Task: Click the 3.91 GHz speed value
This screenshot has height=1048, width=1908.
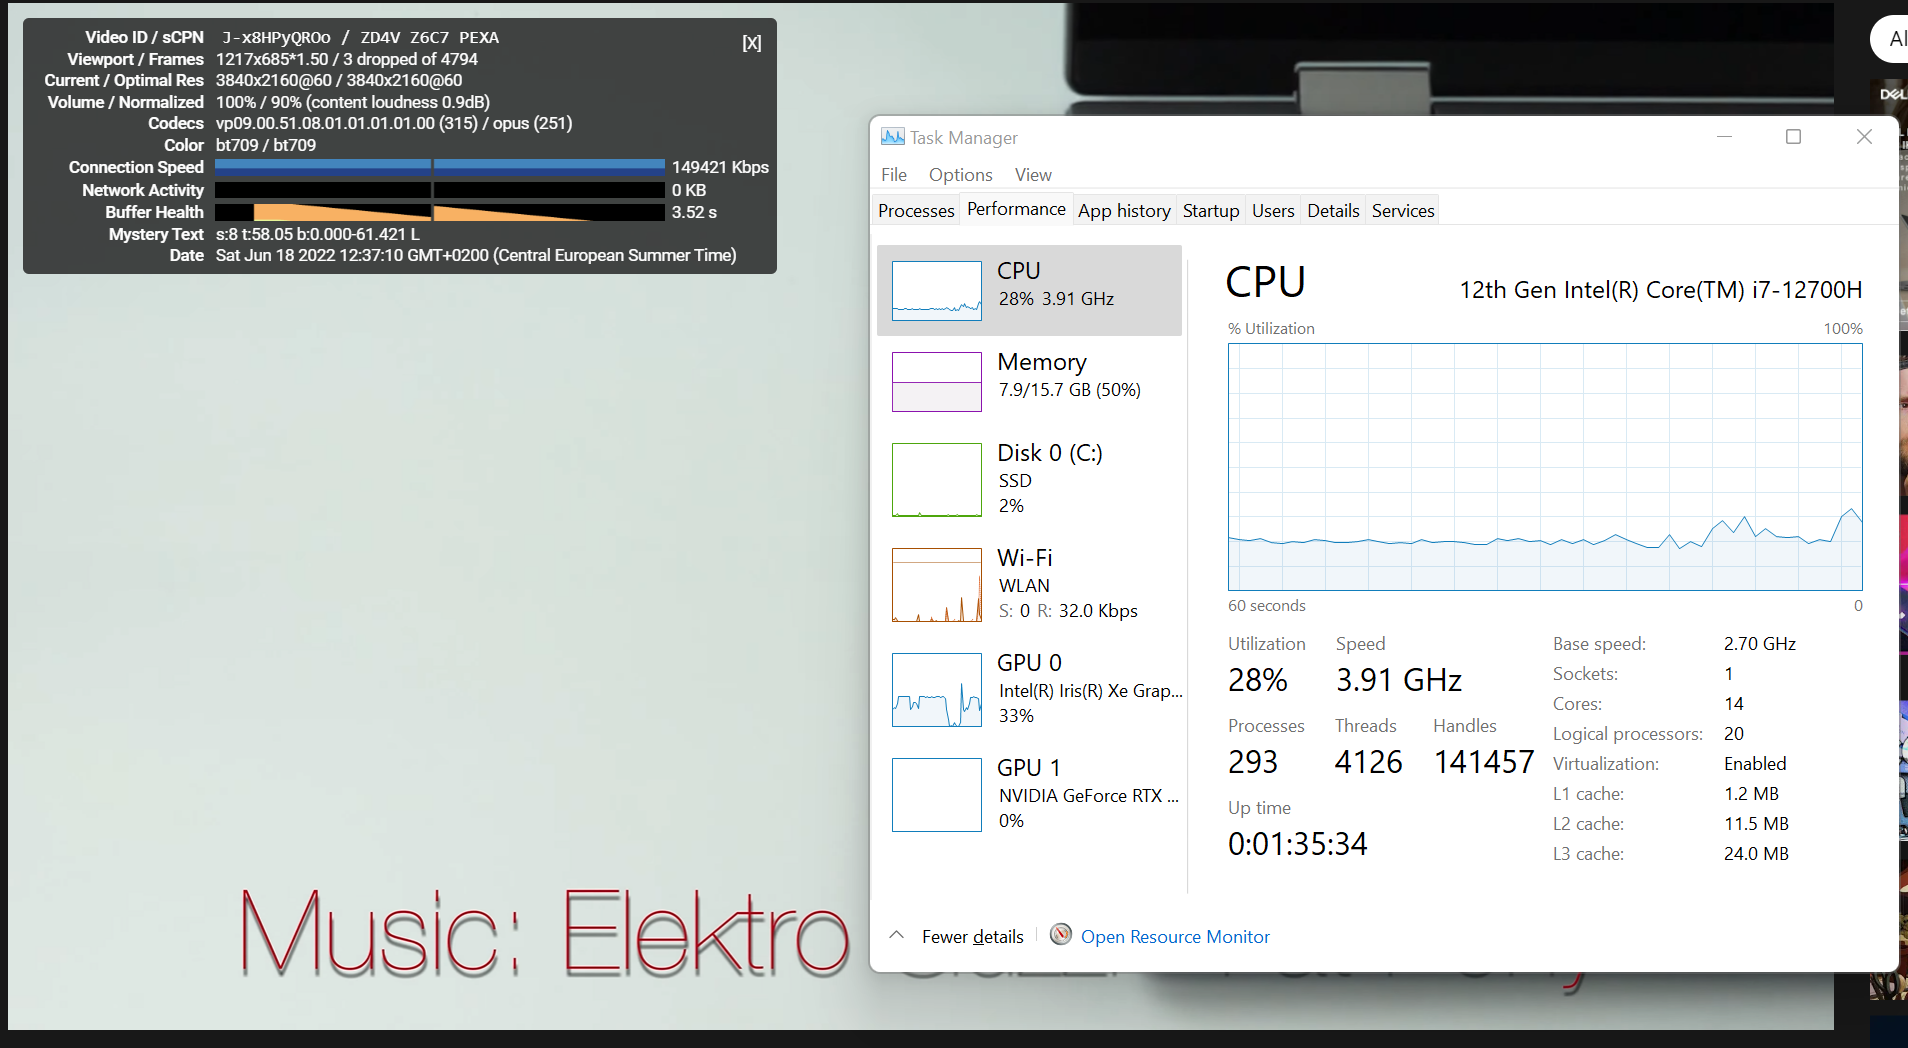Action: point(1399,680)
